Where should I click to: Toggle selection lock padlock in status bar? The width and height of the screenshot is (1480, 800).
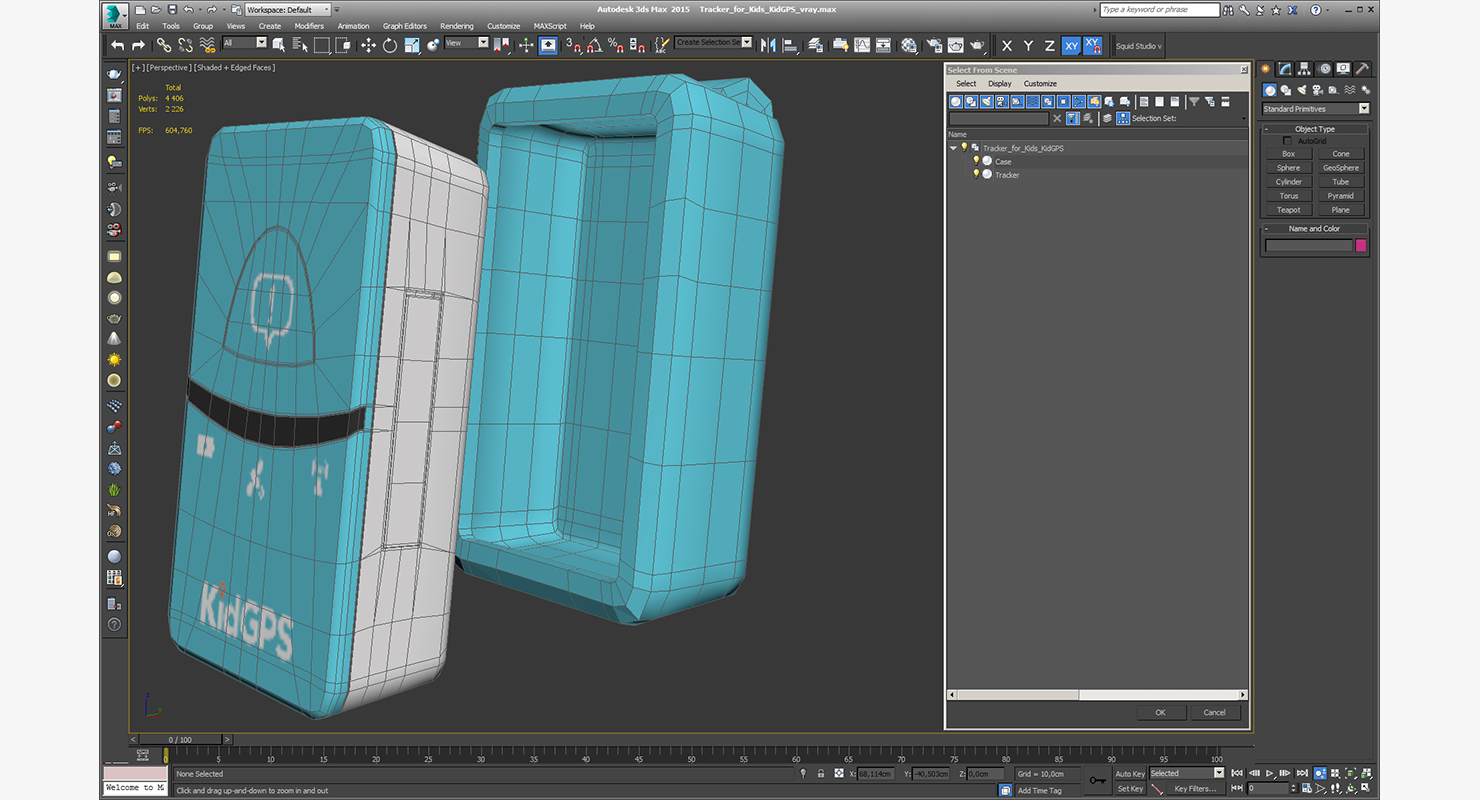[820, 774]
